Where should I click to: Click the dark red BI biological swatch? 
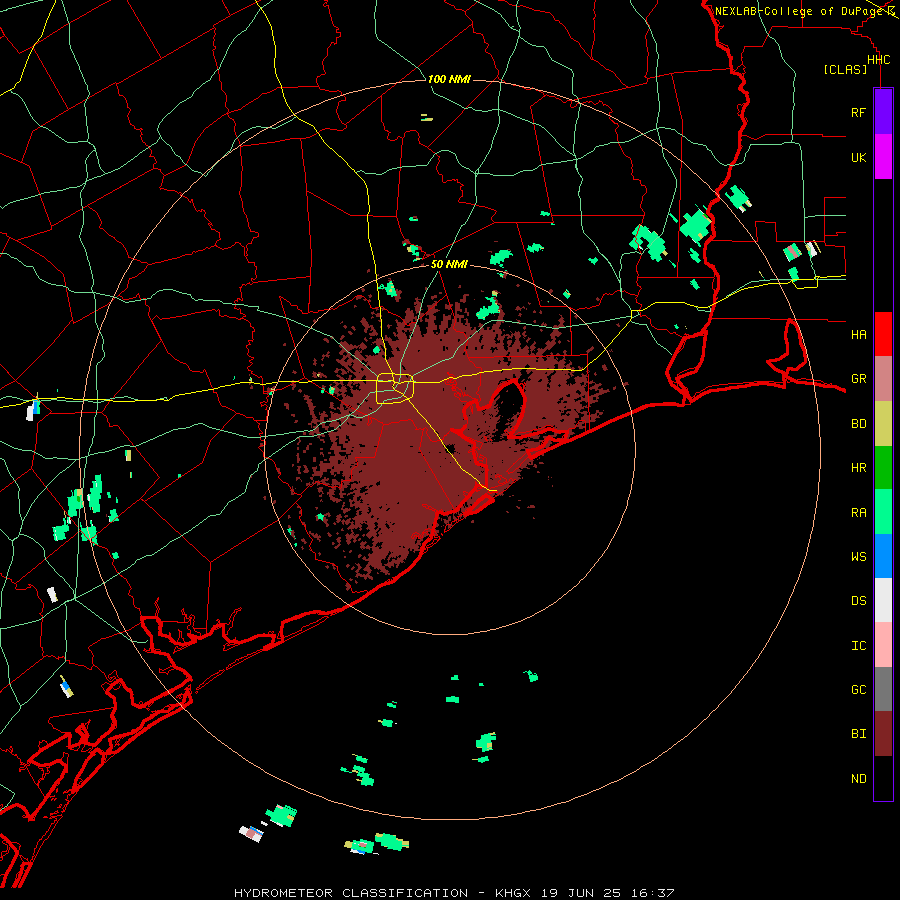pyautogui.click(x=883, y=734)
